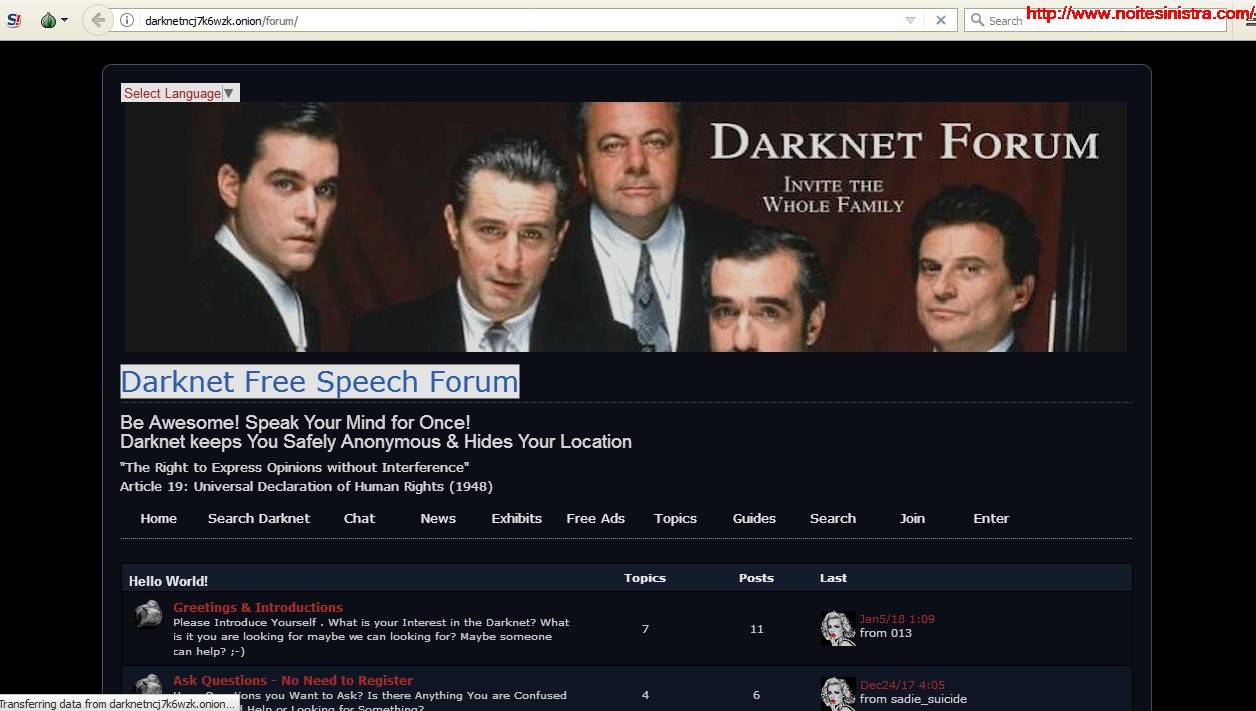The width and height of the screenshot is (1256, 711).
Task: Open the URL history dropdown arrow
Action: (910, 20)
